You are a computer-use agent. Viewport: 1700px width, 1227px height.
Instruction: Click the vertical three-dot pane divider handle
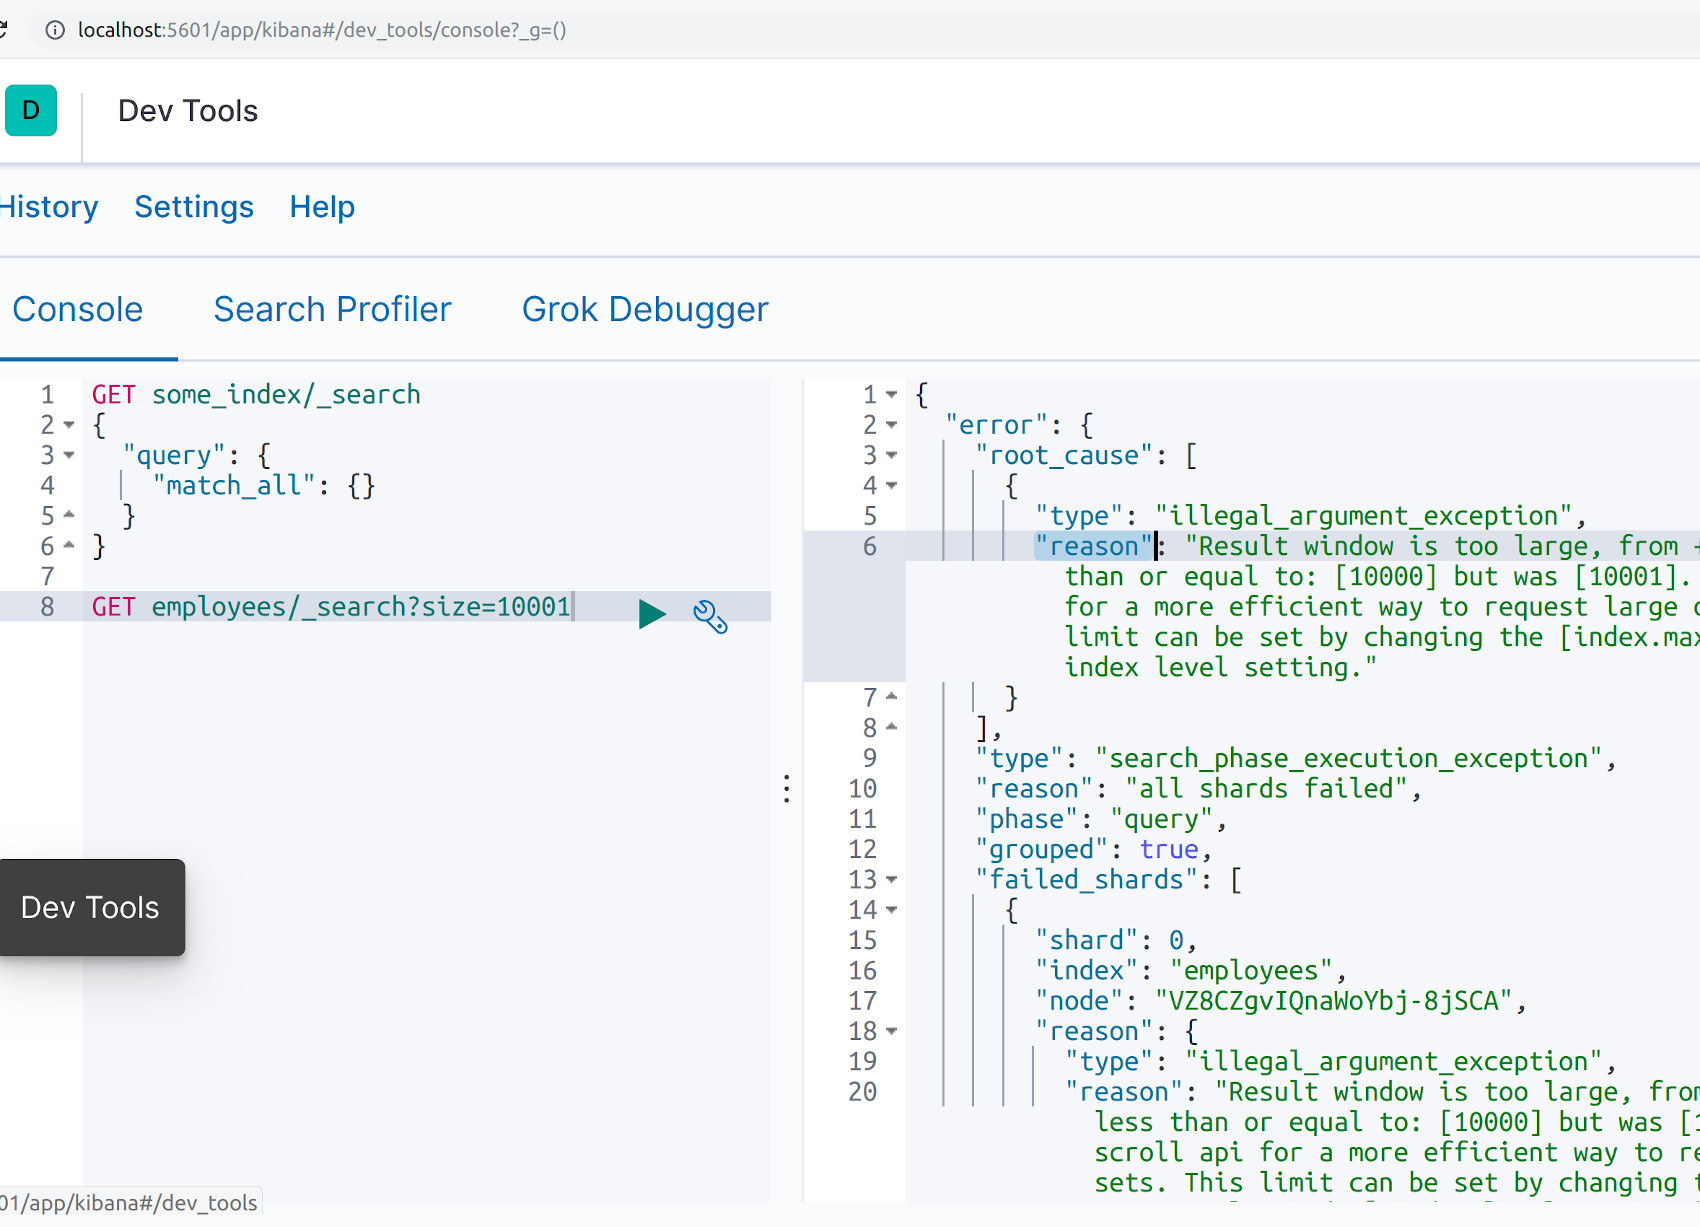(x=787, y=789)
